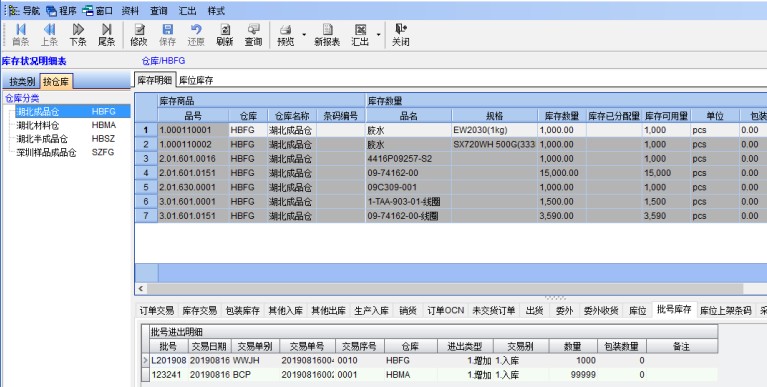Close the form with 关闭

click(x=401, y=35)
